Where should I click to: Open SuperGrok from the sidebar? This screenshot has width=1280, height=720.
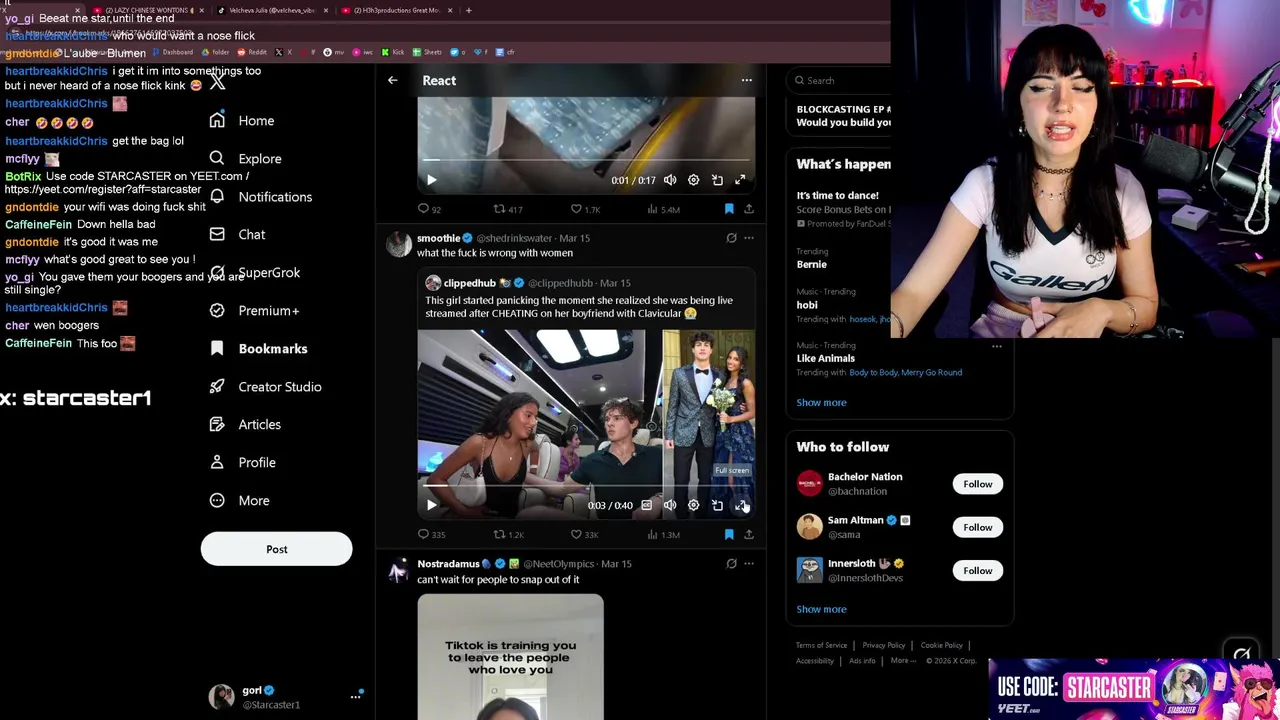pyautogui.click(x=255, y=273)
